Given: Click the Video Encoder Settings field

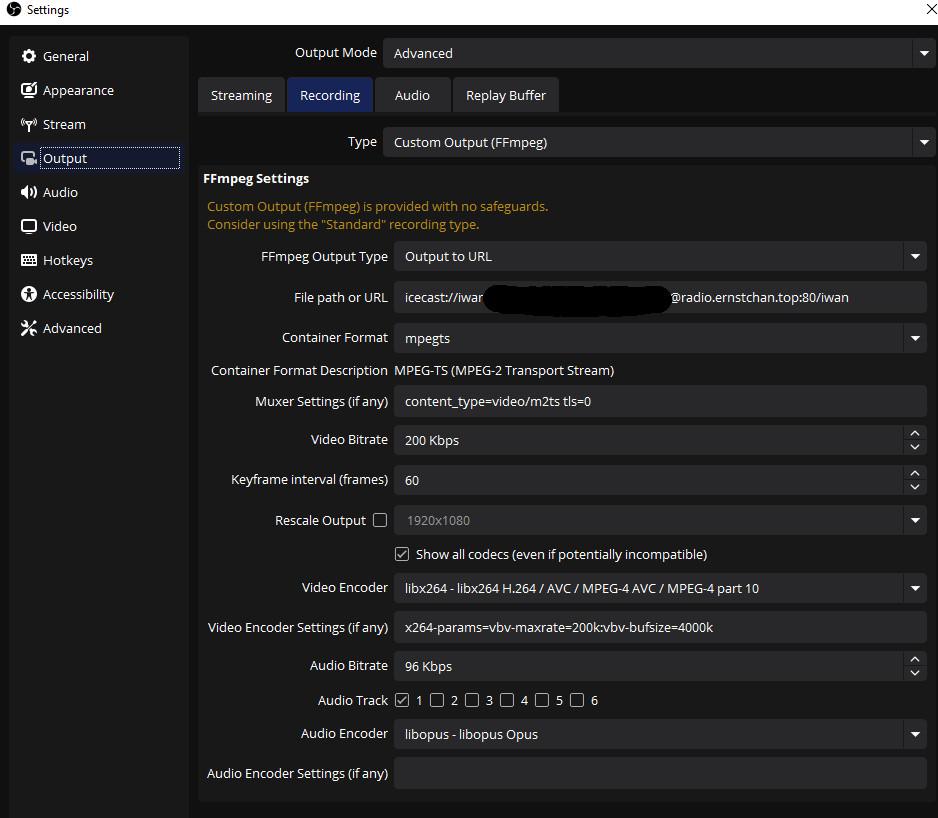Looking at the screenshot, I should click(x=660, y=627).
